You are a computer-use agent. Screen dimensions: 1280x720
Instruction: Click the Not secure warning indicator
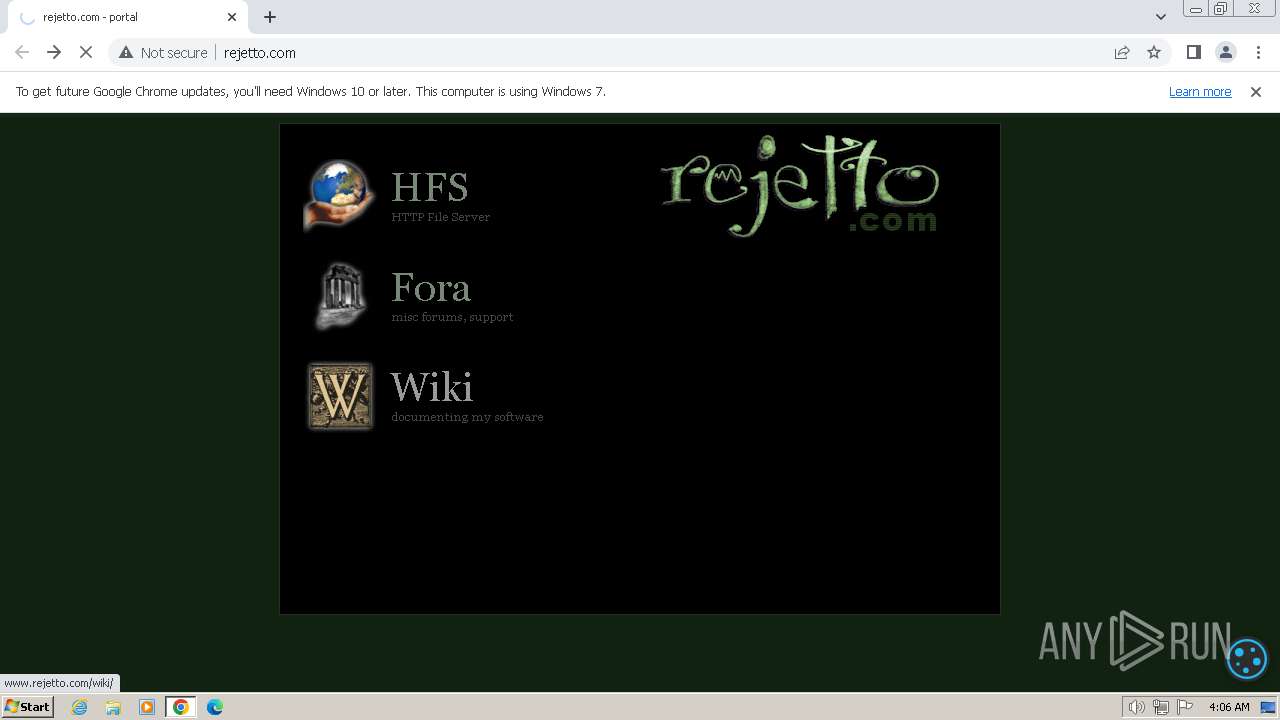163,52
